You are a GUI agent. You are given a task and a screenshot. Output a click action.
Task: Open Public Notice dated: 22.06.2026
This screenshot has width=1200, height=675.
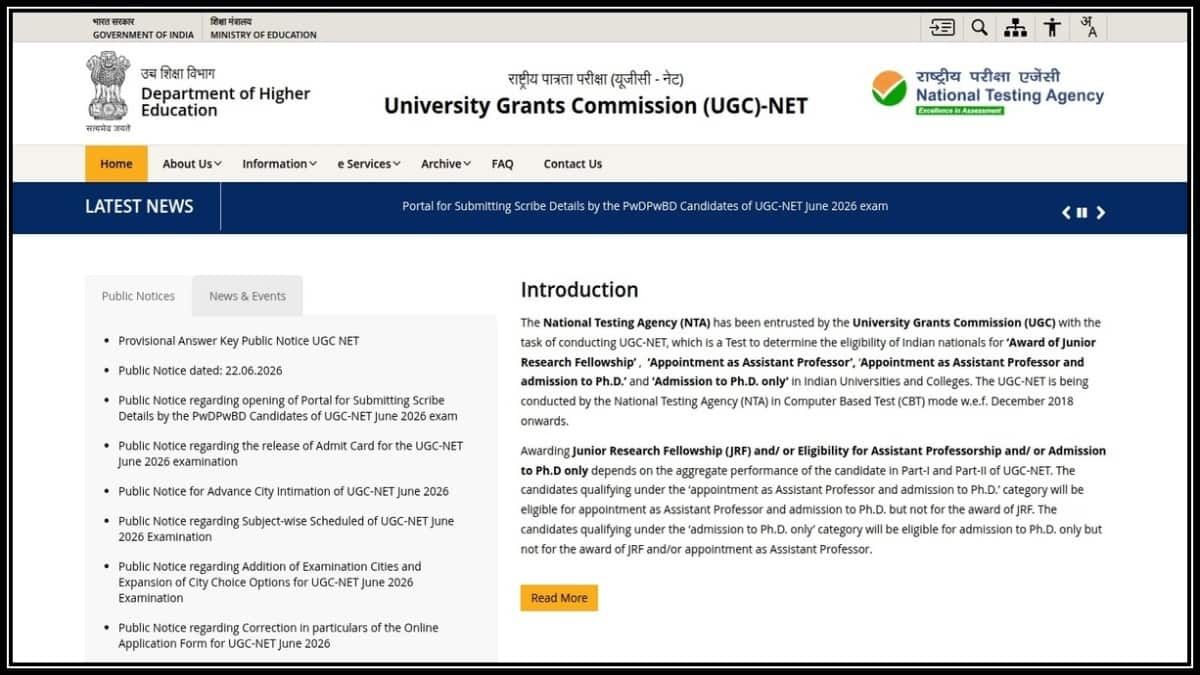[x=200, y=370]
